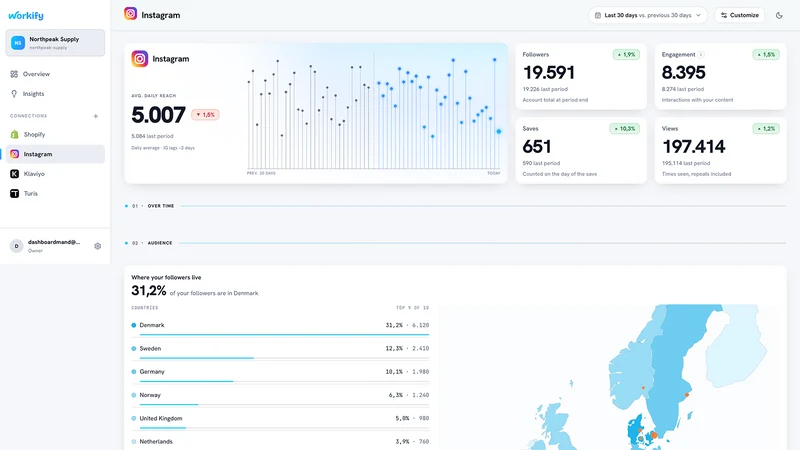Click the 1,9% Followers growth badge

(x=626, y=55)
